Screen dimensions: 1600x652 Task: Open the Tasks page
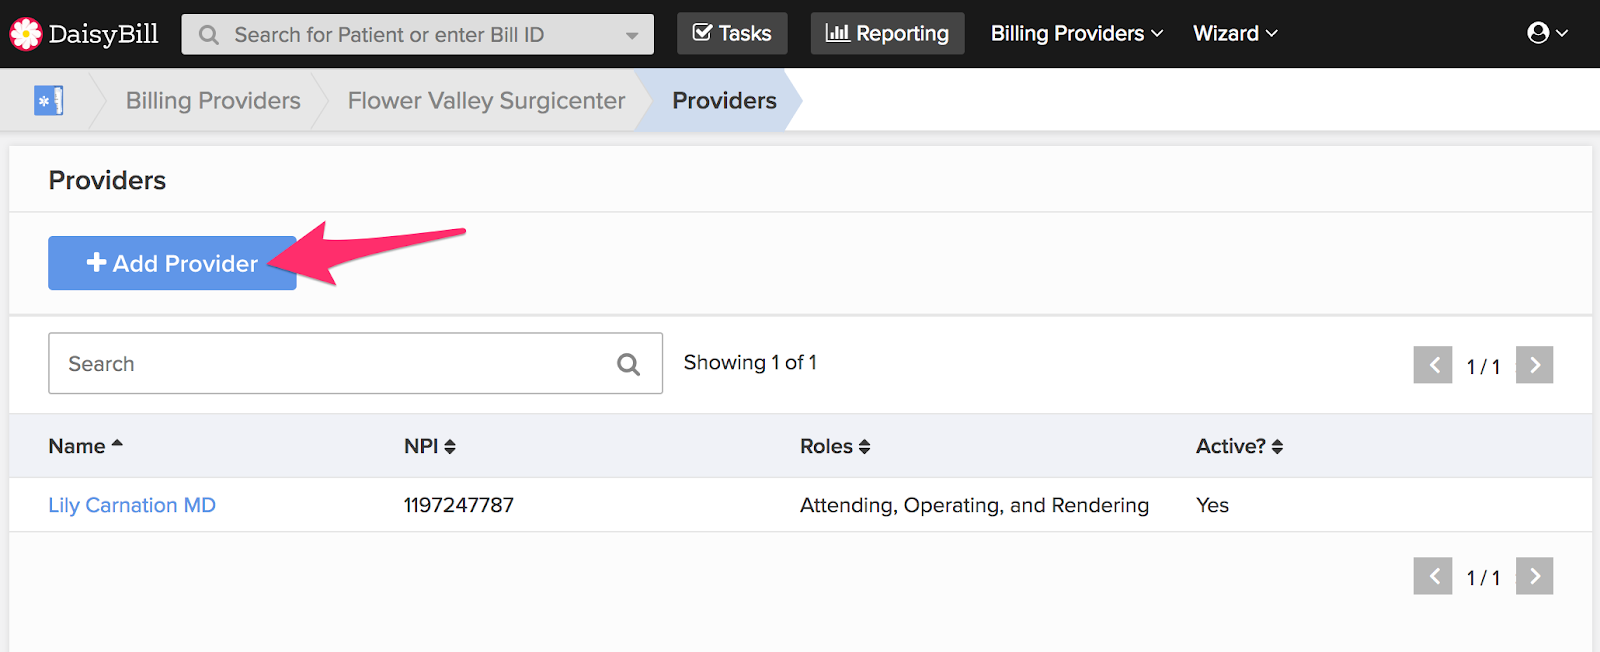732,33
